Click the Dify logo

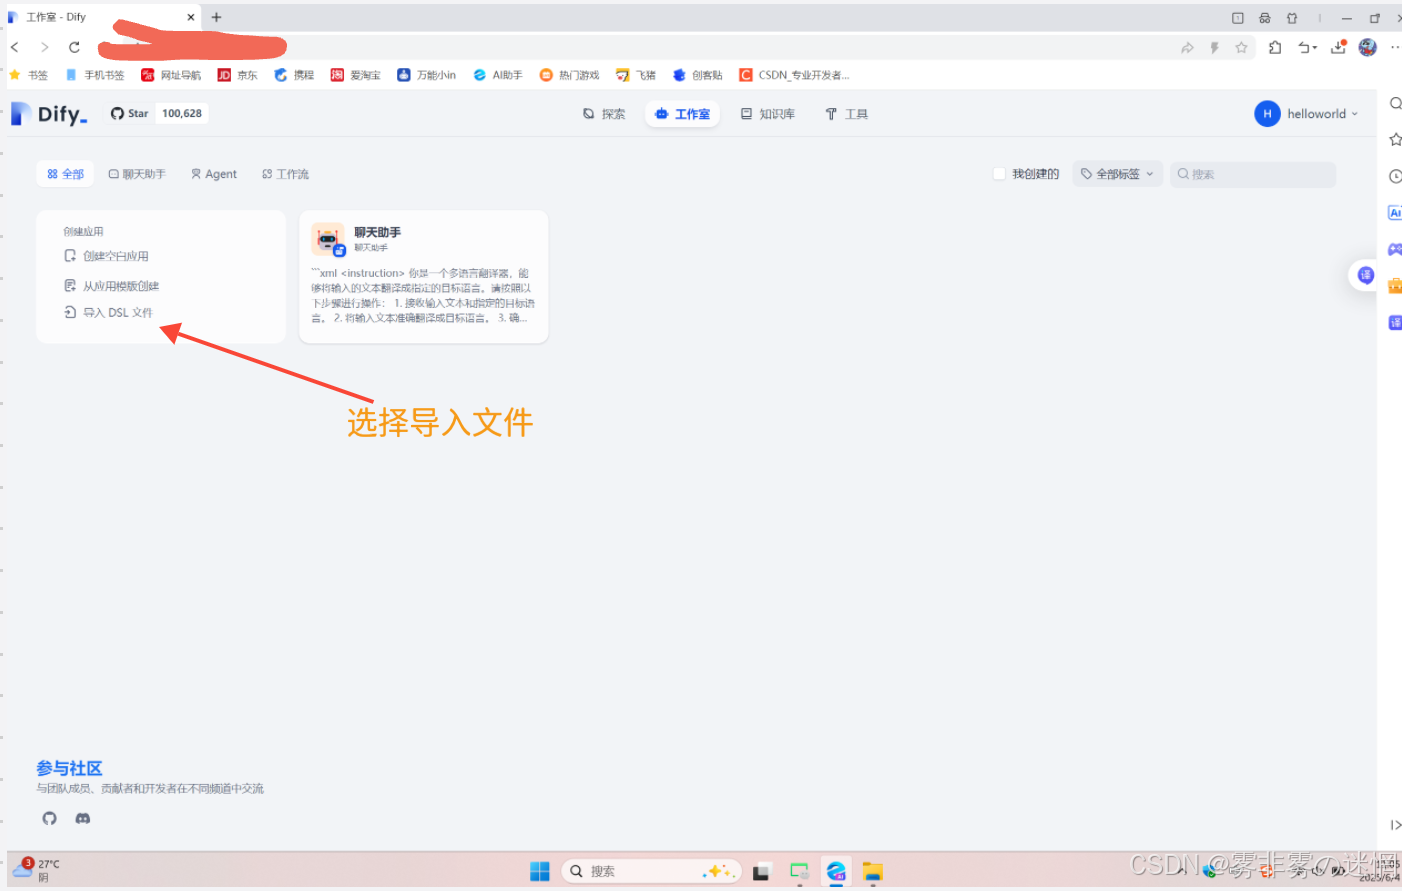click(x=49, y=114)
